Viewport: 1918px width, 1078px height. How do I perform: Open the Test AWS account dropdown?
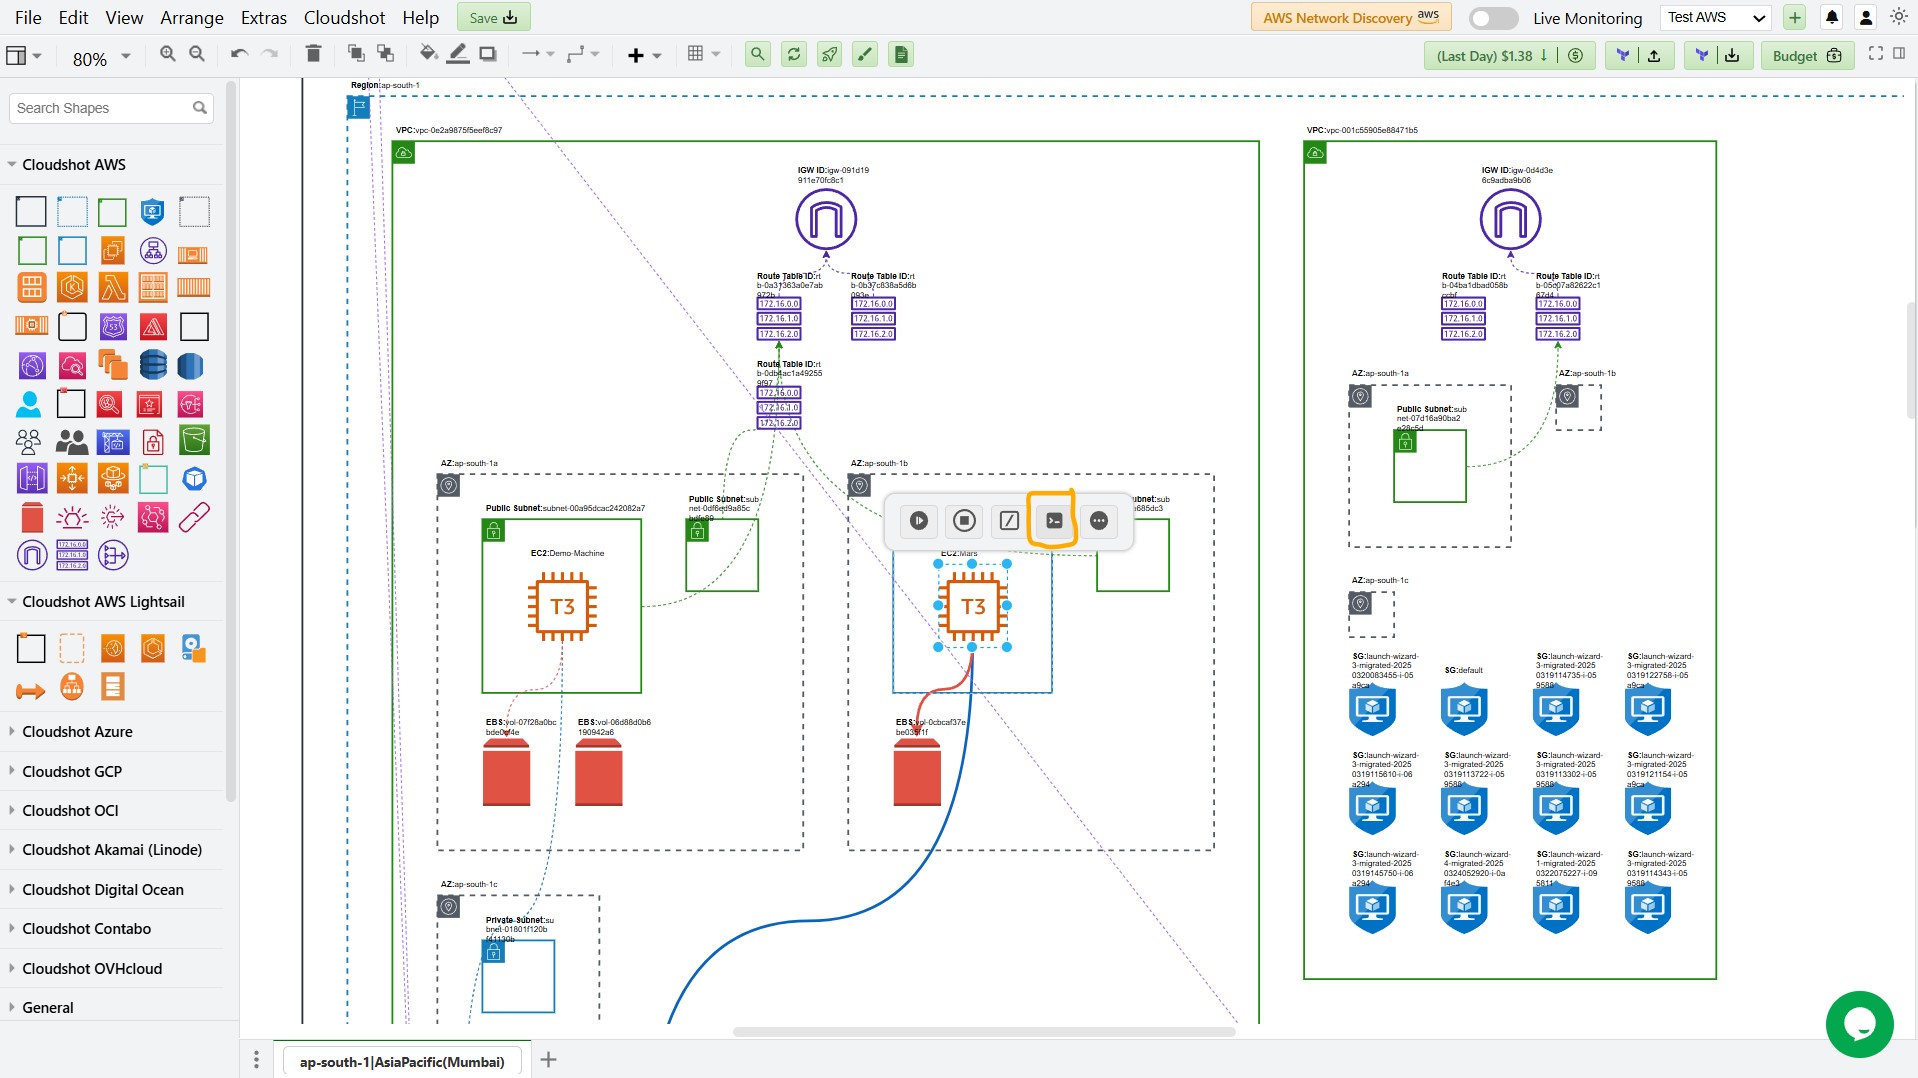[x=1716, y=18]
